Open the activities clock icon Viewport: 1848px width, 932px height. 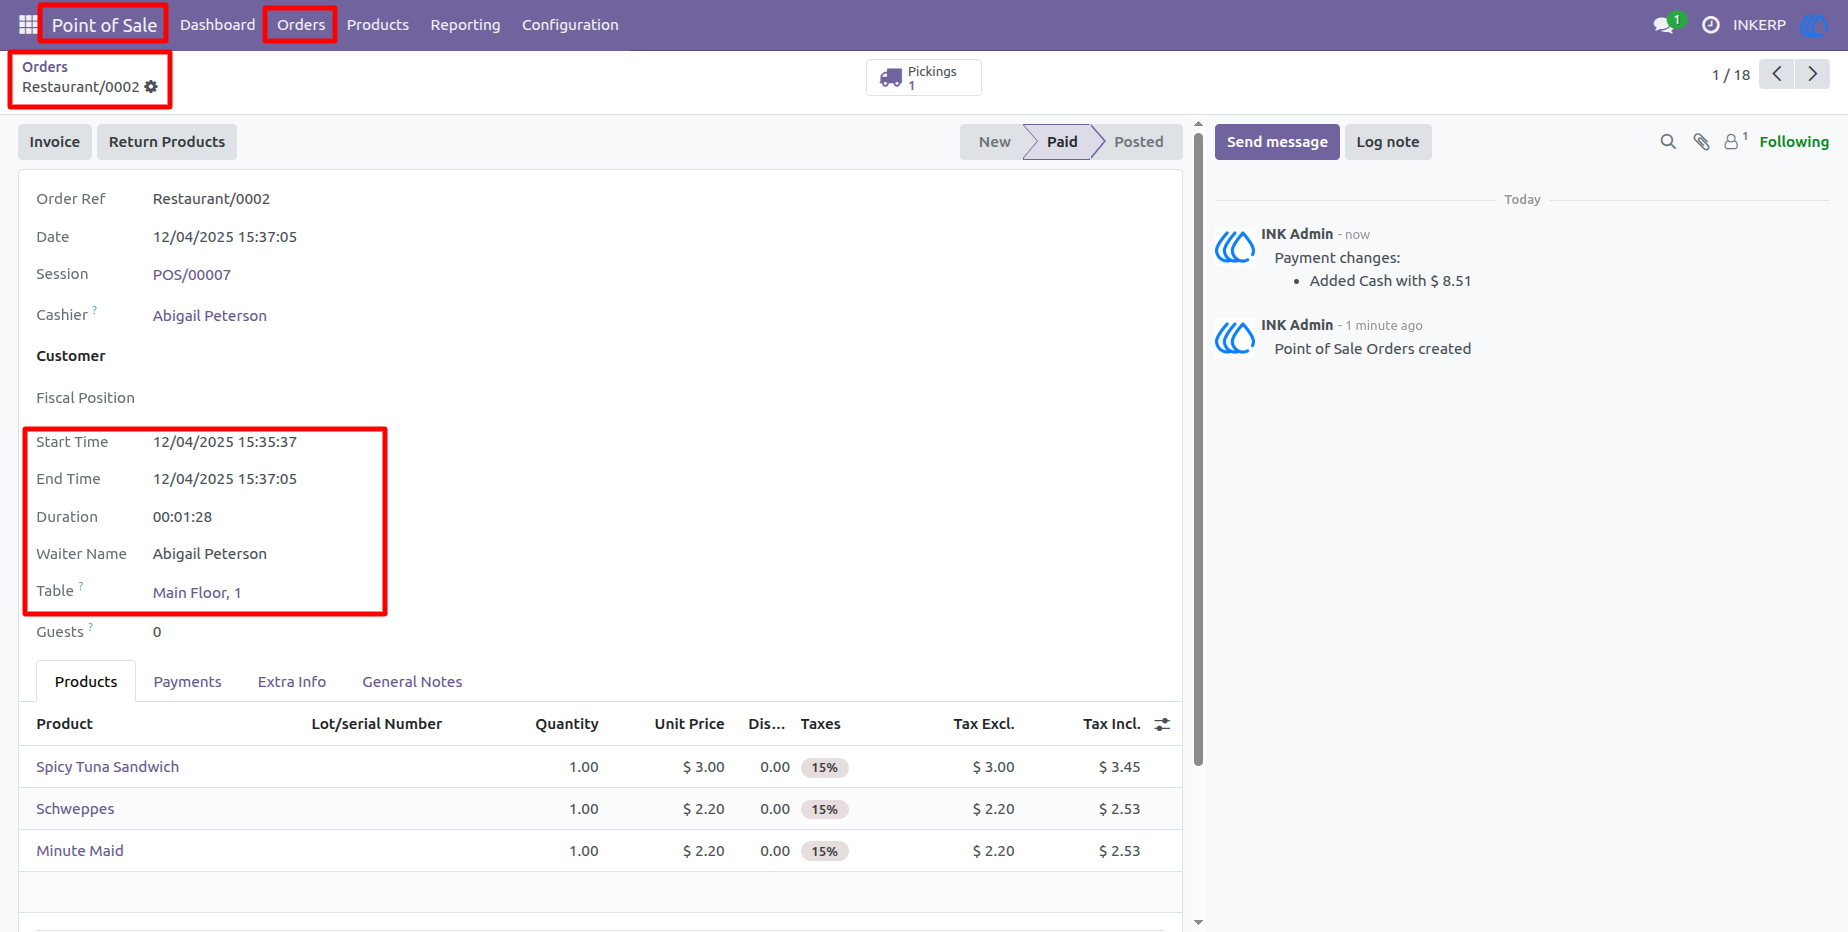[1711, 25]
